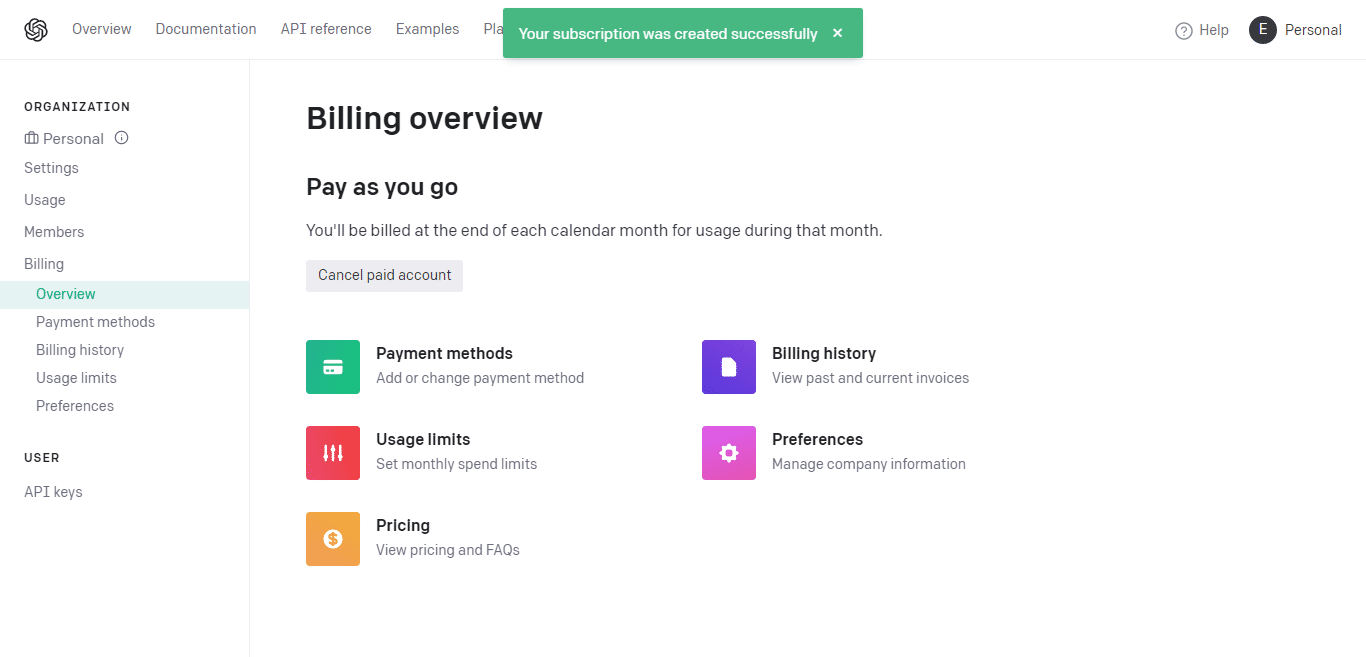
Task: Open the Documentation tab
Action: (x=206, y=29)
